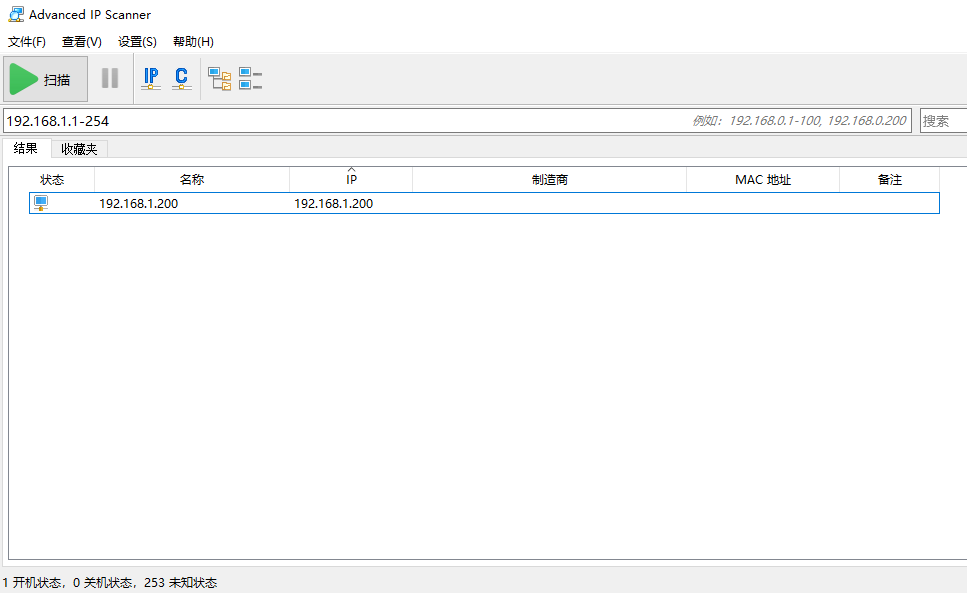Focus the IP range field 192.168.1.1-254

tap(457, 121)
